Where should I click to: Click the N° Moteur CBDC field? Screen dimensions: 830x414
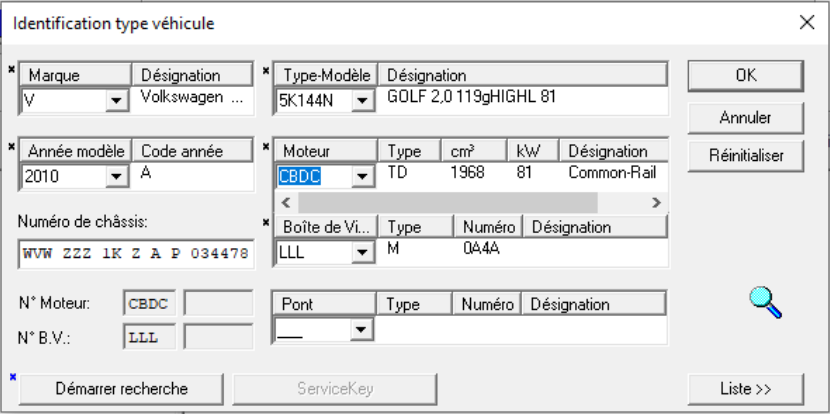click(x=149, y=303)
